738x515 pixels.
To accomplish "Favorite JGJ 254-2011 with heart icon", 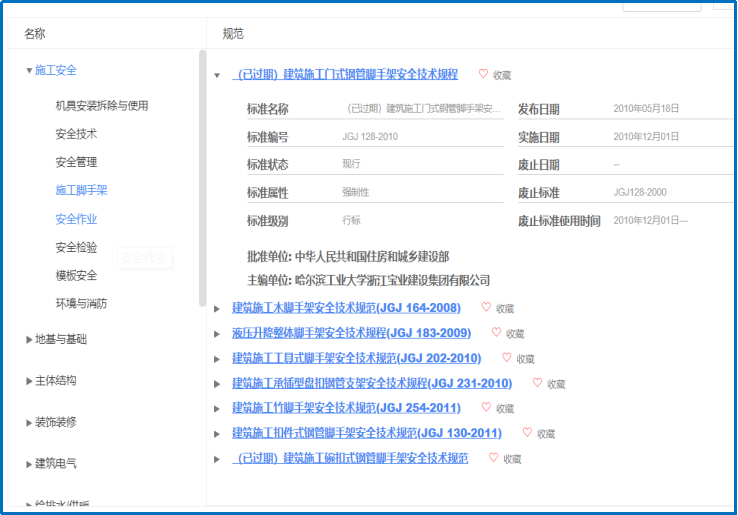I will 486,408.
